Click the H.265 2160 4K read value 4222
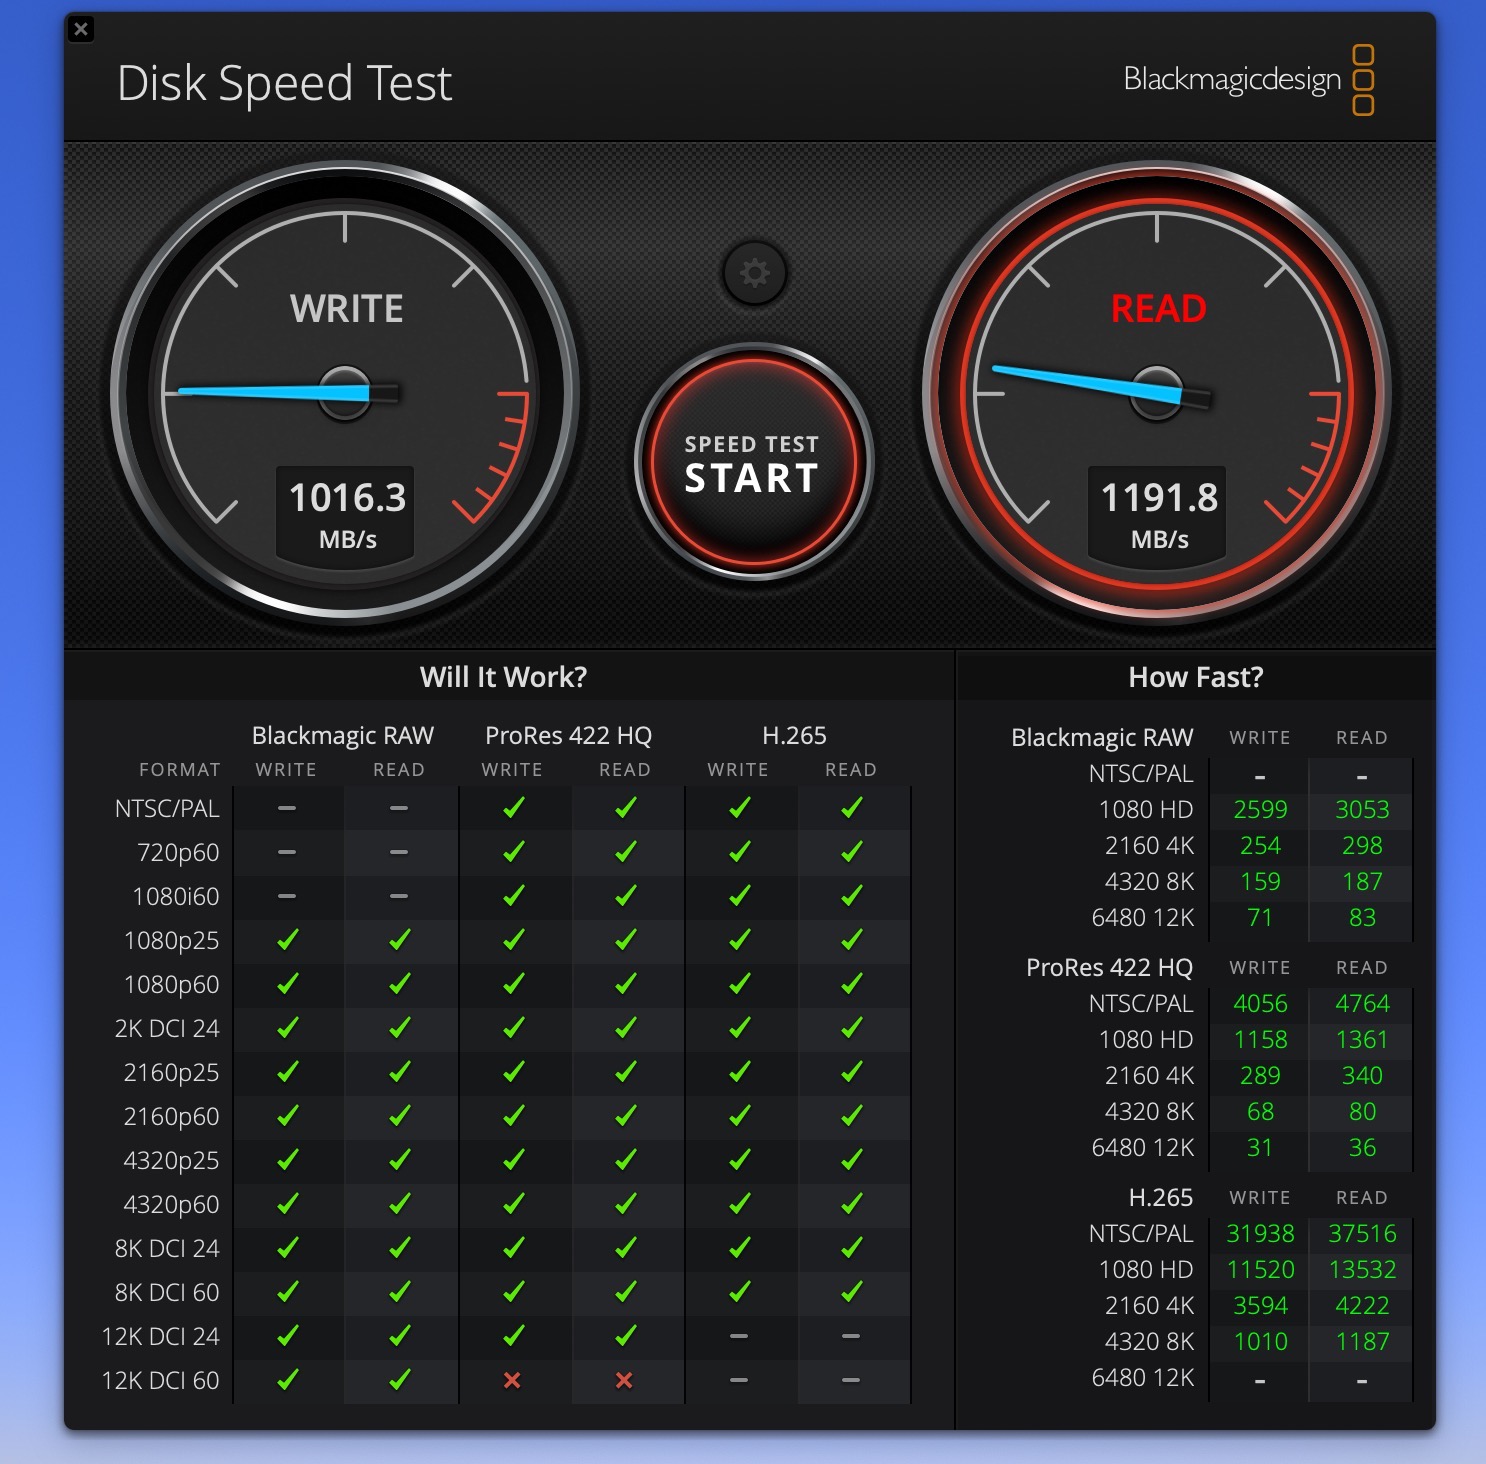Screen dimensions: 1486x1464 (x=1362, y=1306)
